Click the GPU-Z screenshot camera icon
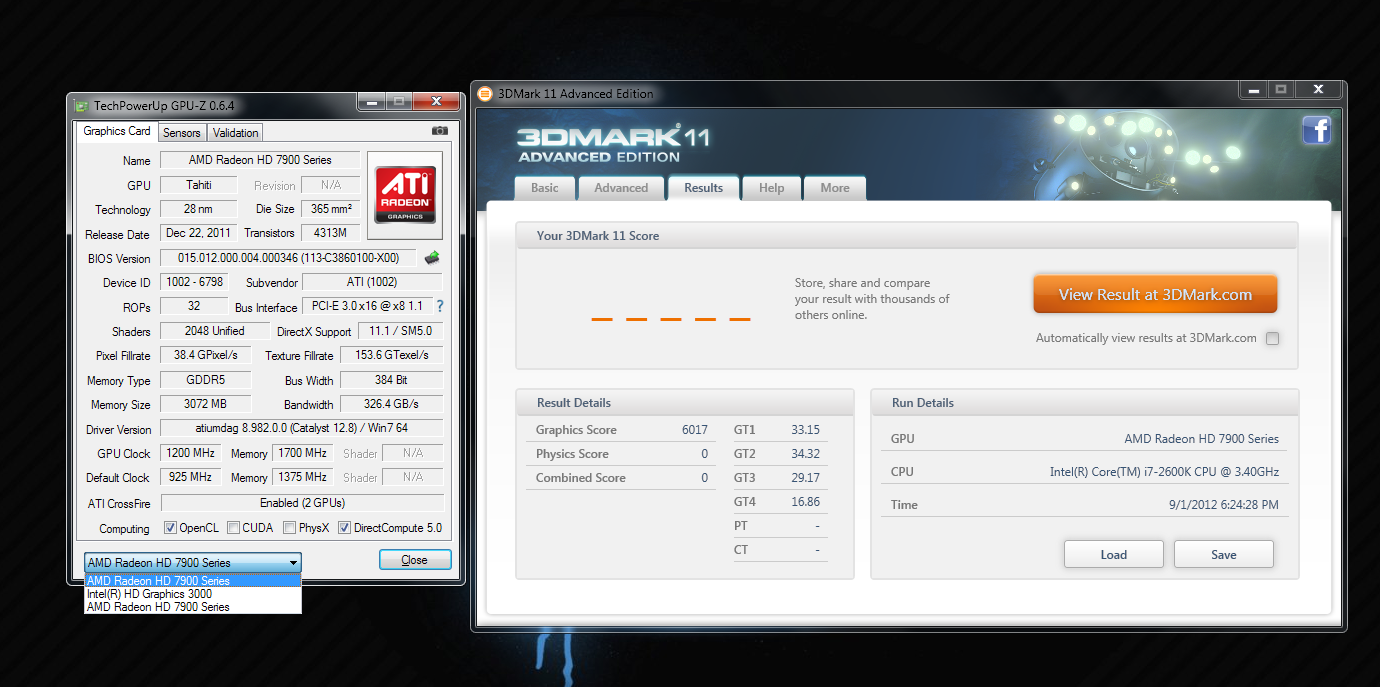The width and height of the screenshot is (1380, 687). (440, 131)
